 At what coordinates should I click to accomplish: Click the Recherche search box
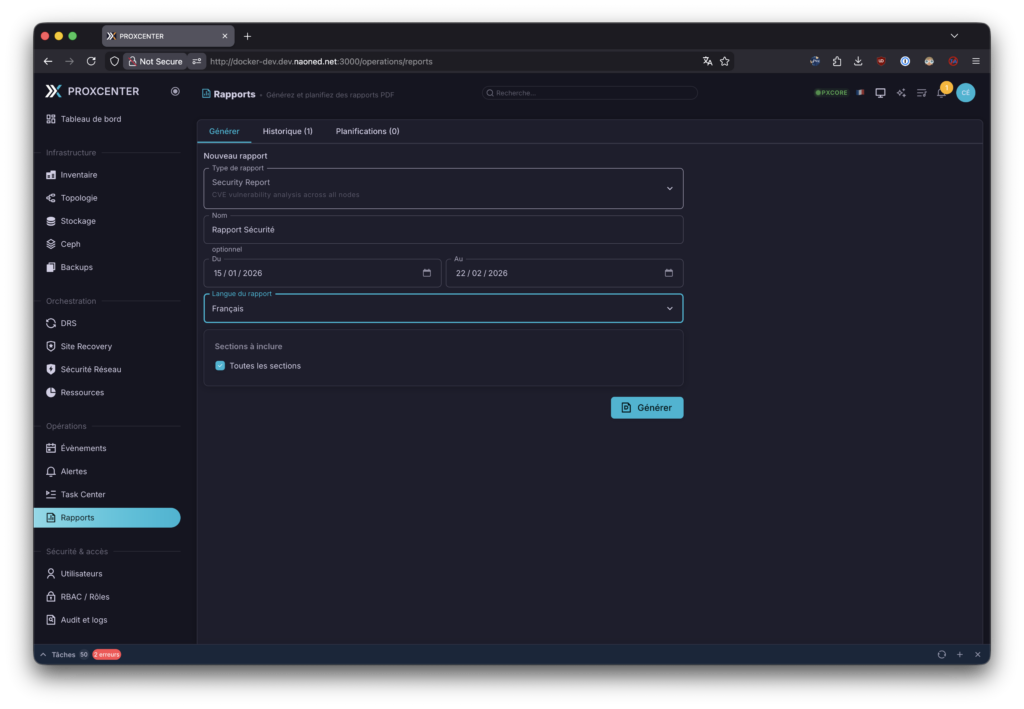(x=590, y=93)
